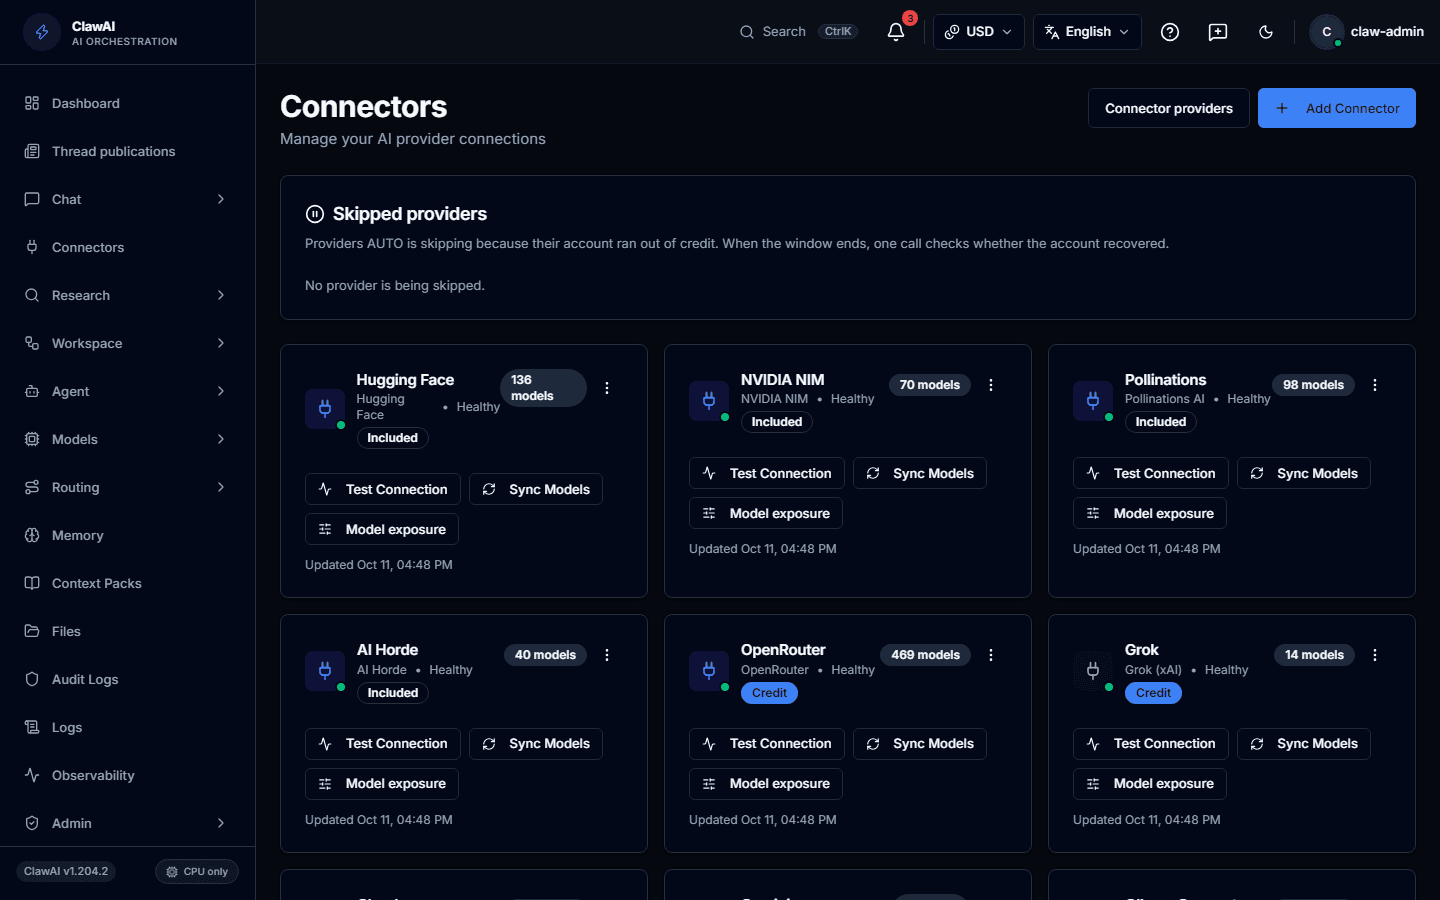Click the ClawAI v1.204.2 version badge
1440x900 pixels.
(x=66, y=872)
